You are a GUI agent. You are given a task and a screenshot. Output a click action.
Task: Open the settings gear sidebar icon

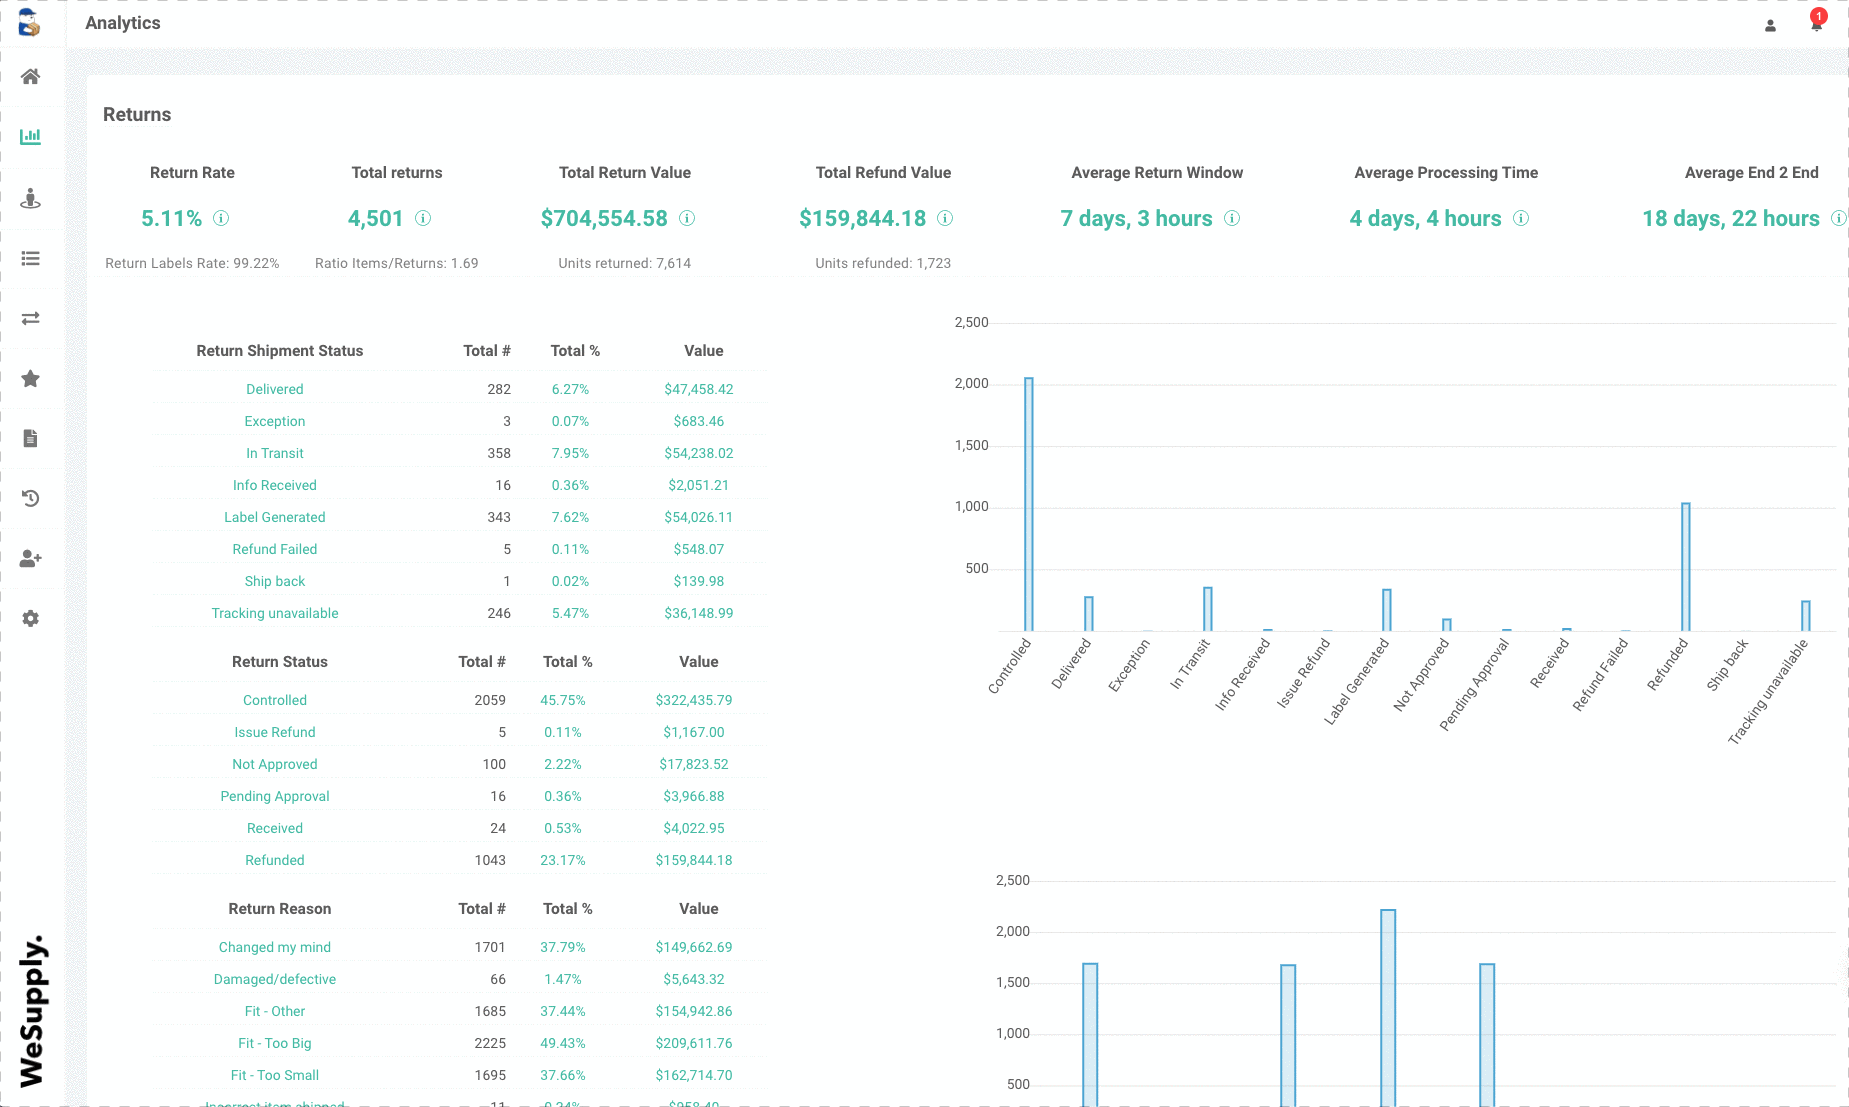[x=31, y=618]
